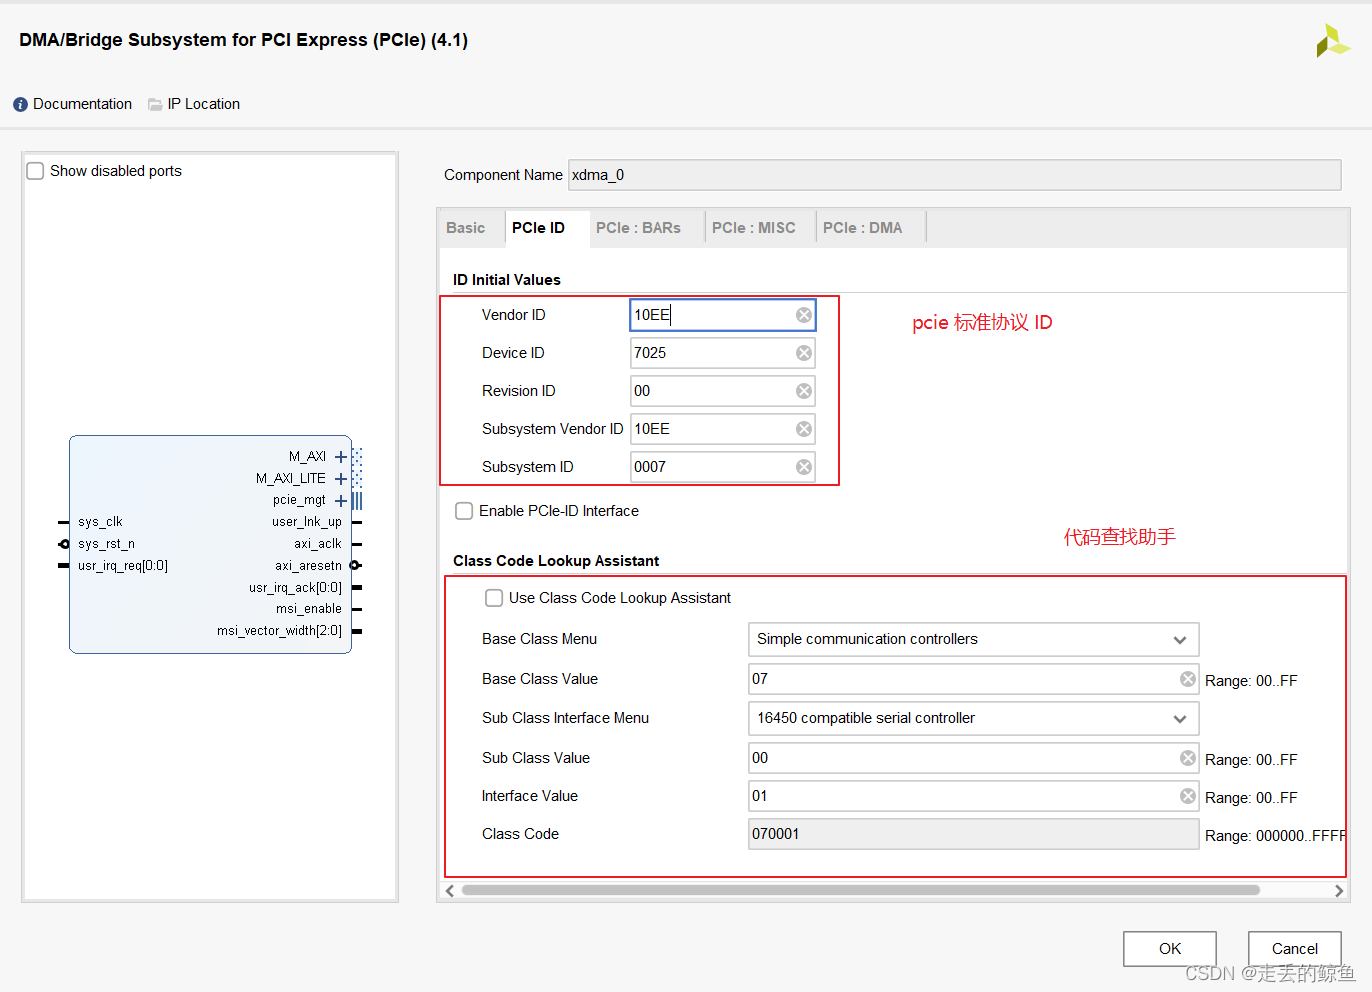Screen dimensions: 1372x992
Task: Click the usr_irq_ack[0:0] port label
Action: [x=296, y=588]
